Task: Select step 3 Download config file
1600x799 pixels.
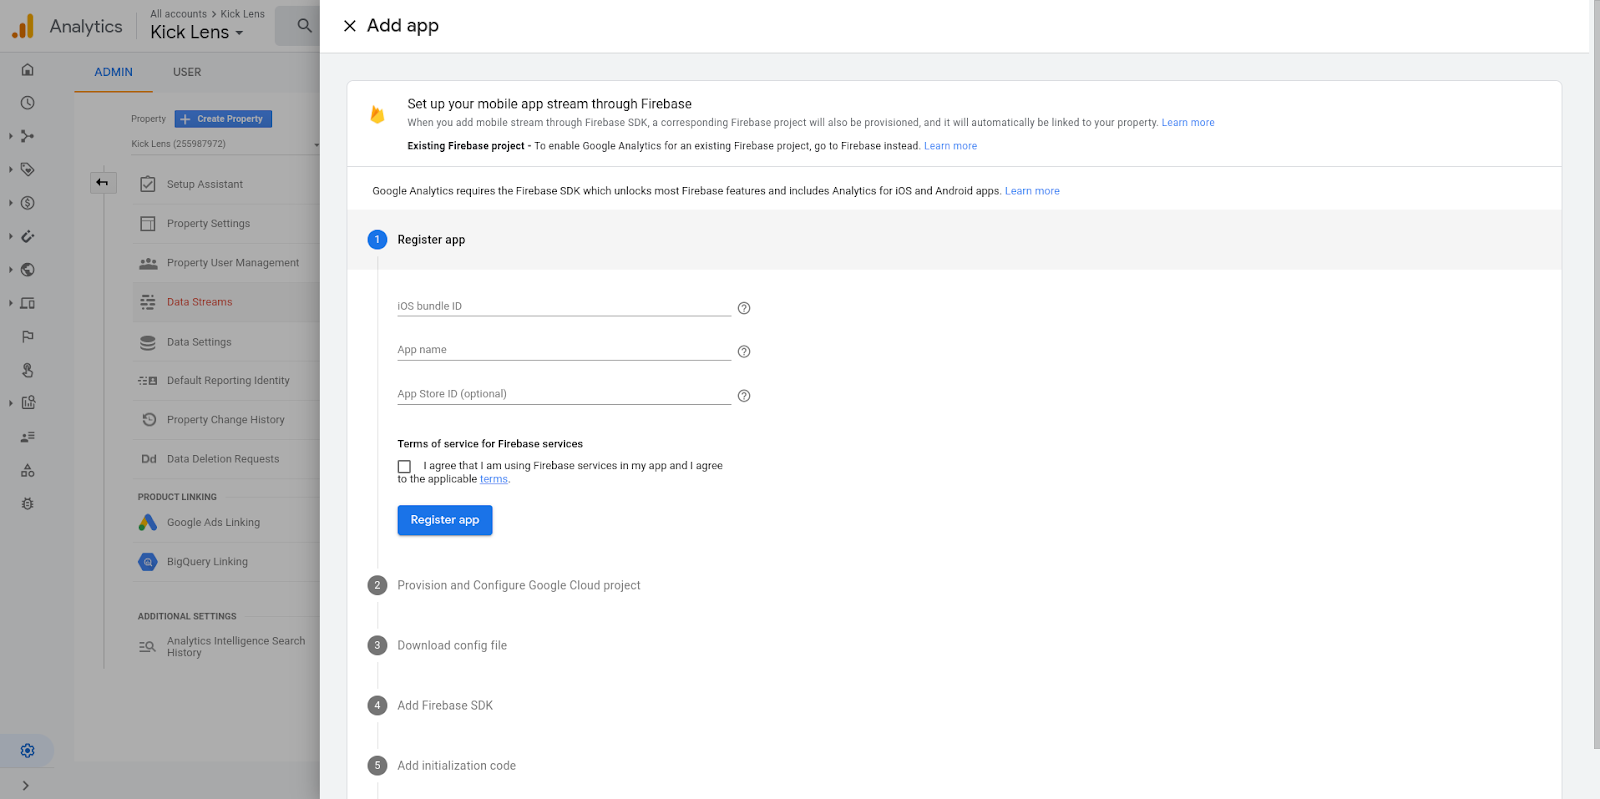Action: pyautogui.click(x=437, y=646)
